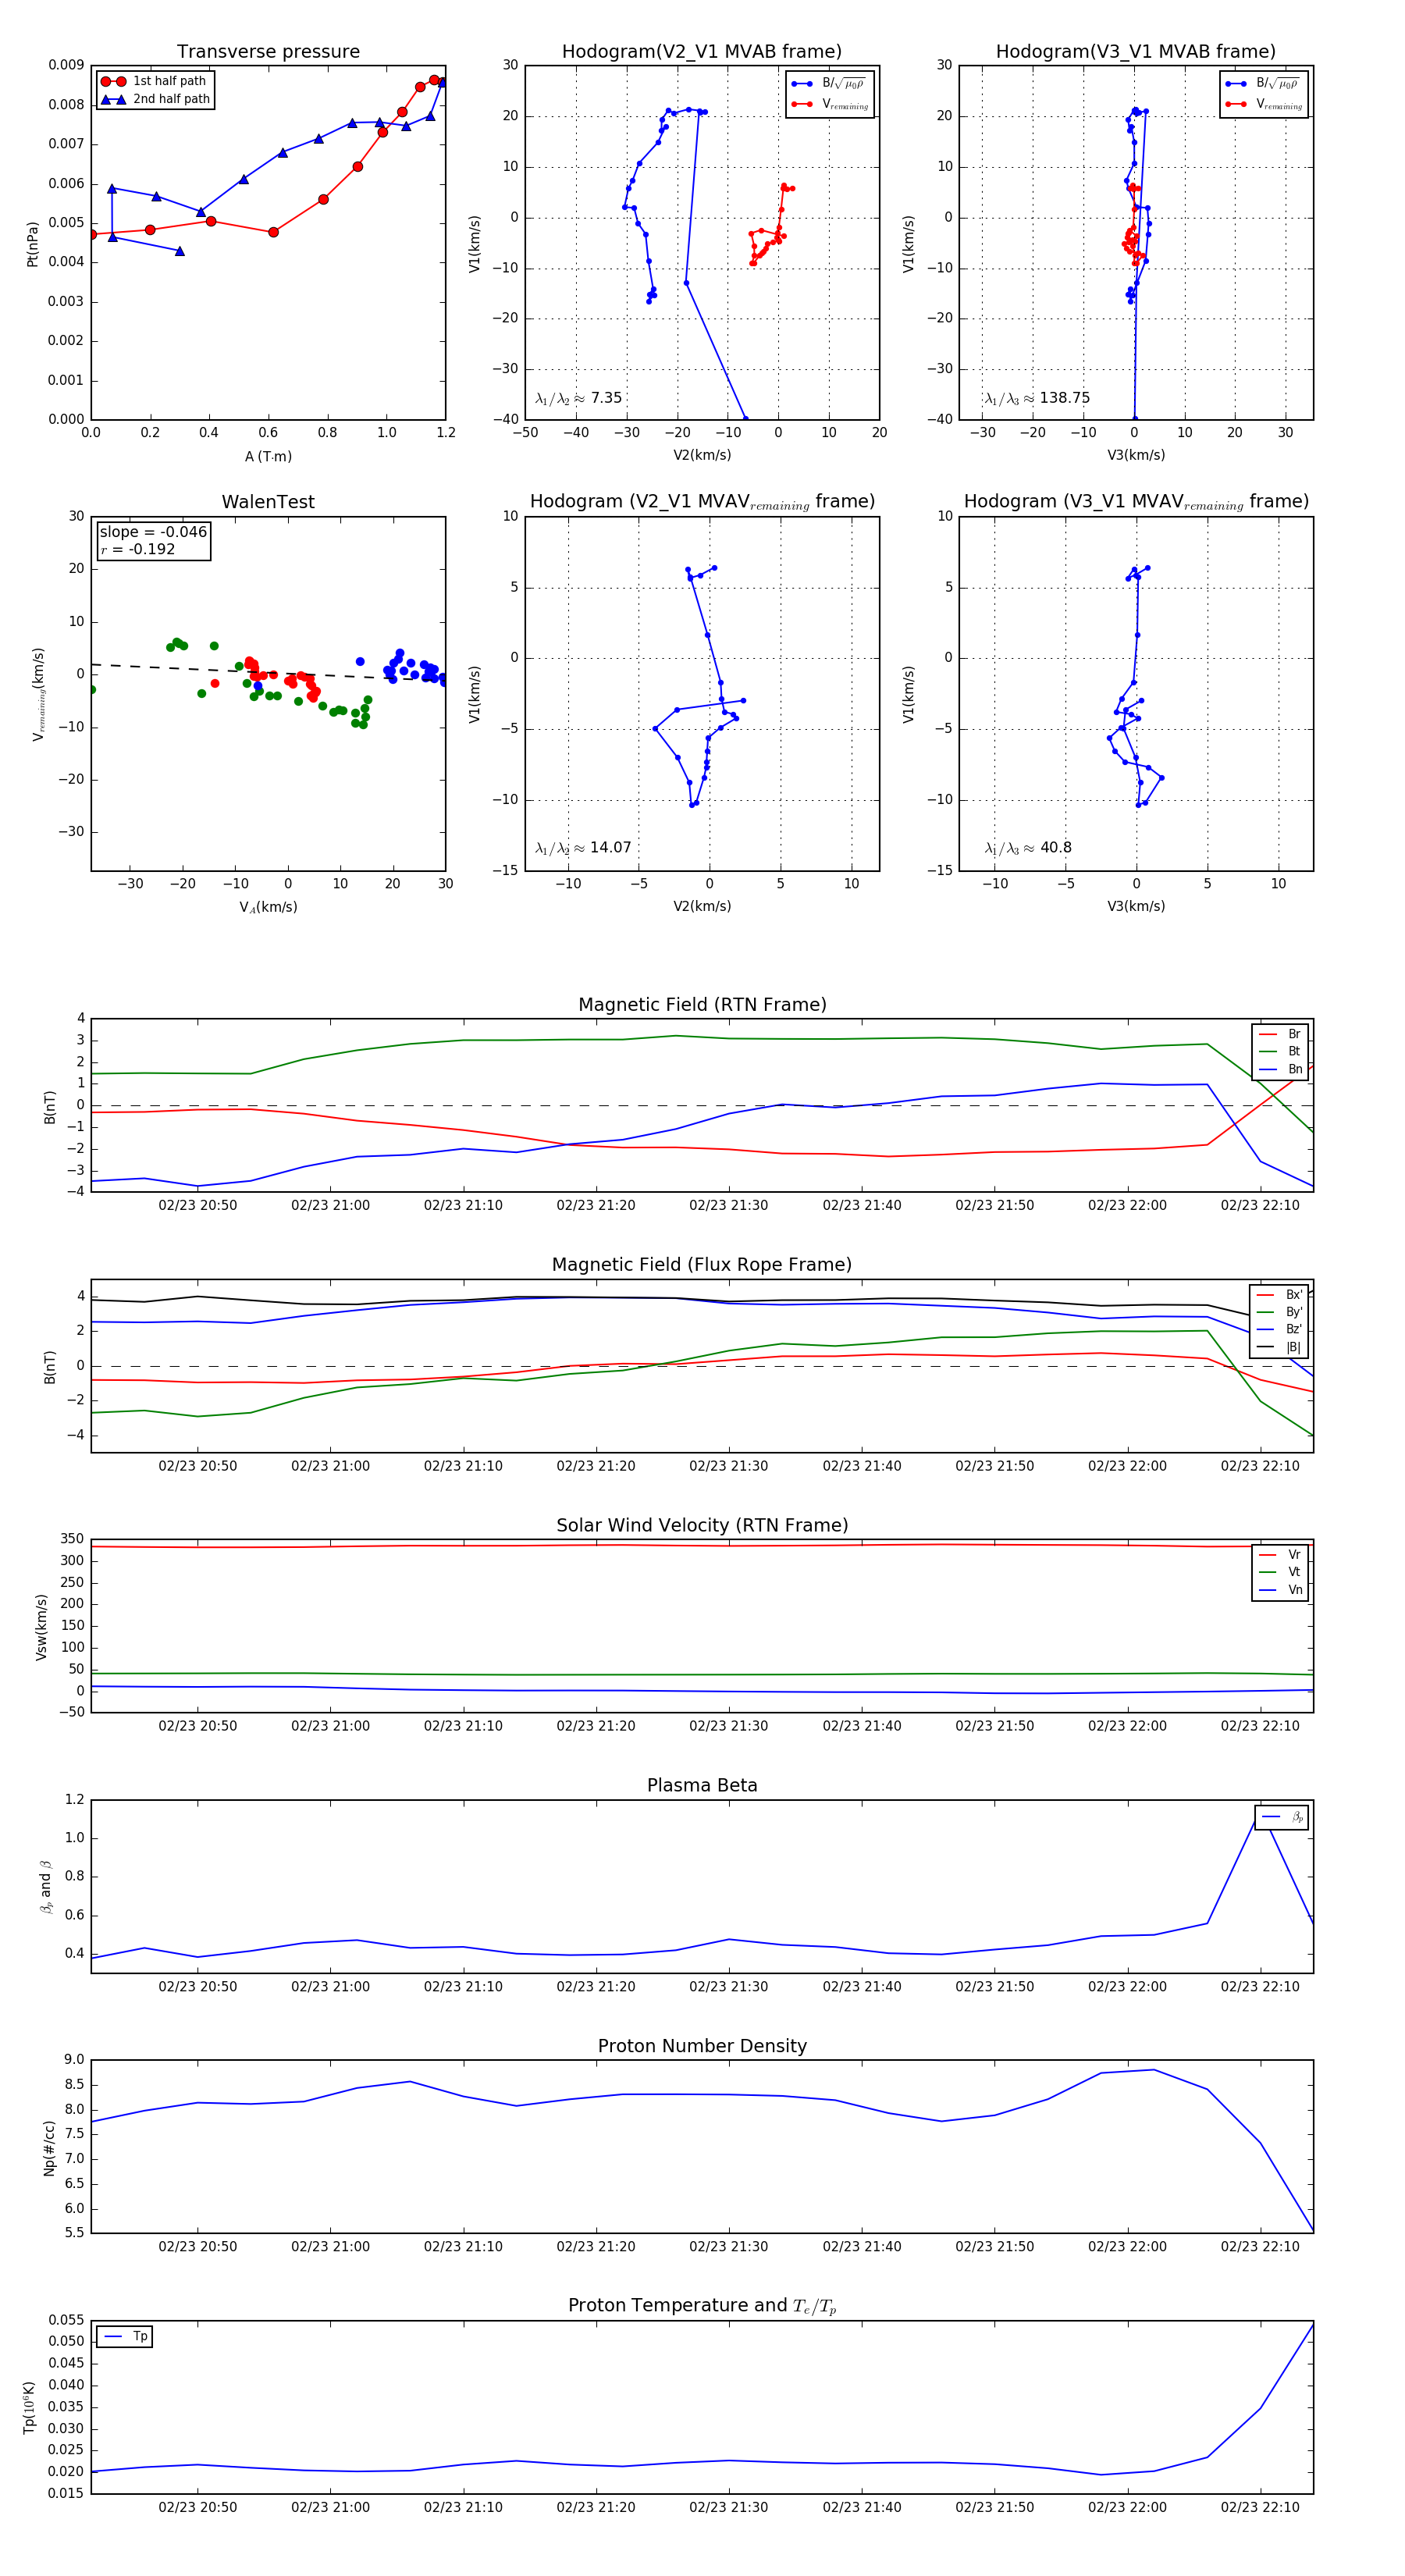This screenshot has width=1405, height=2576.
Task: Click the "Vsw(km/s)" y-axis label
Action: pos(41,1628)
